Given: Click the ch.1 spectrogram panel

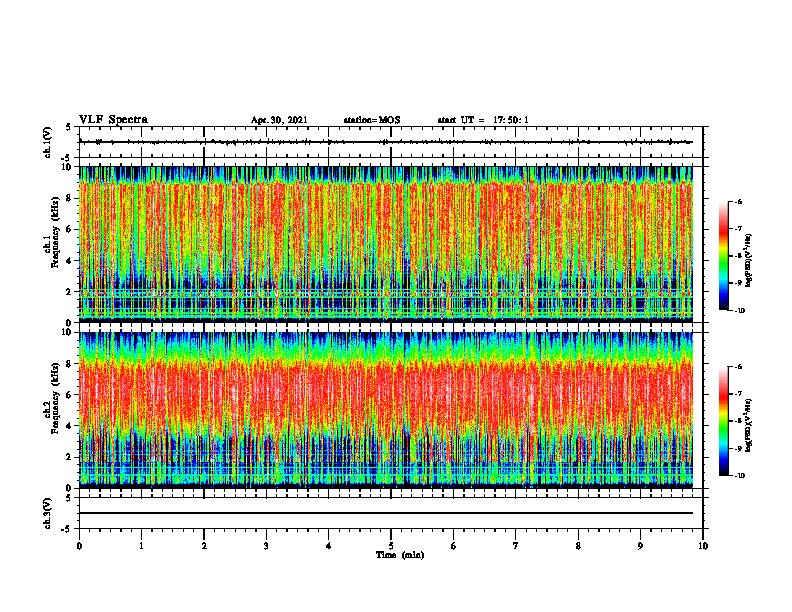Looking at the screenshot, I should coord(386,244).
